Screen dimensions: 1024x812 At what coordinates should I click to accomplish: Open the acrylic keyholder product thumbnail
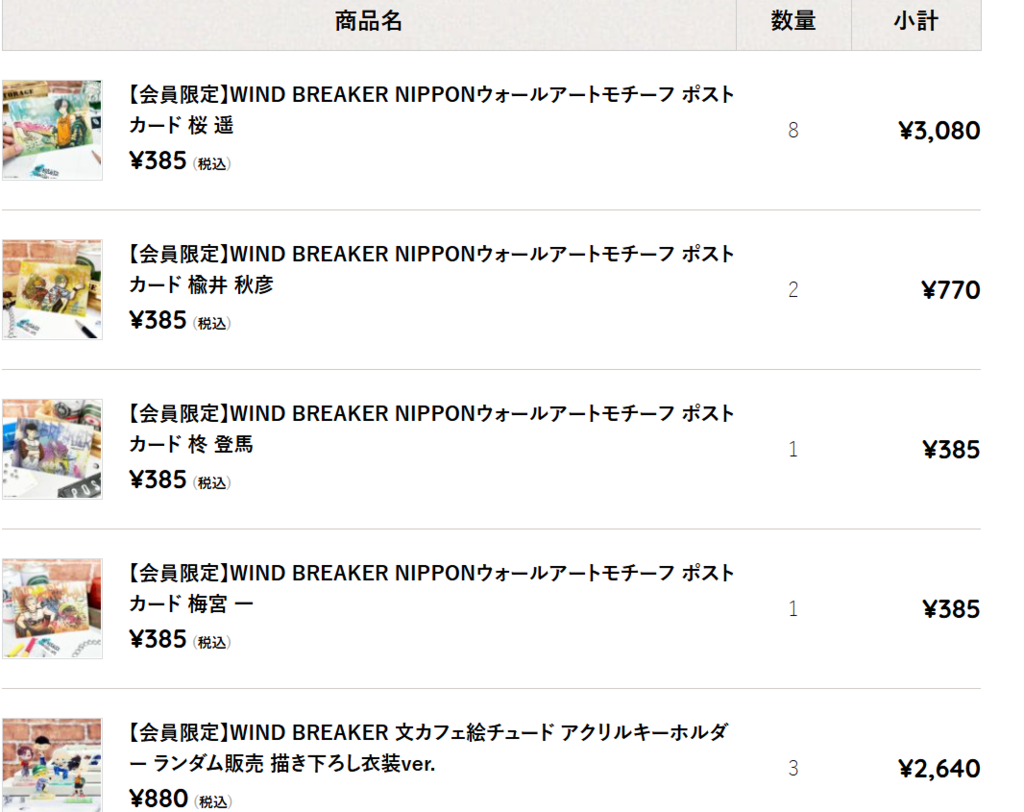[x=52, y=765]
